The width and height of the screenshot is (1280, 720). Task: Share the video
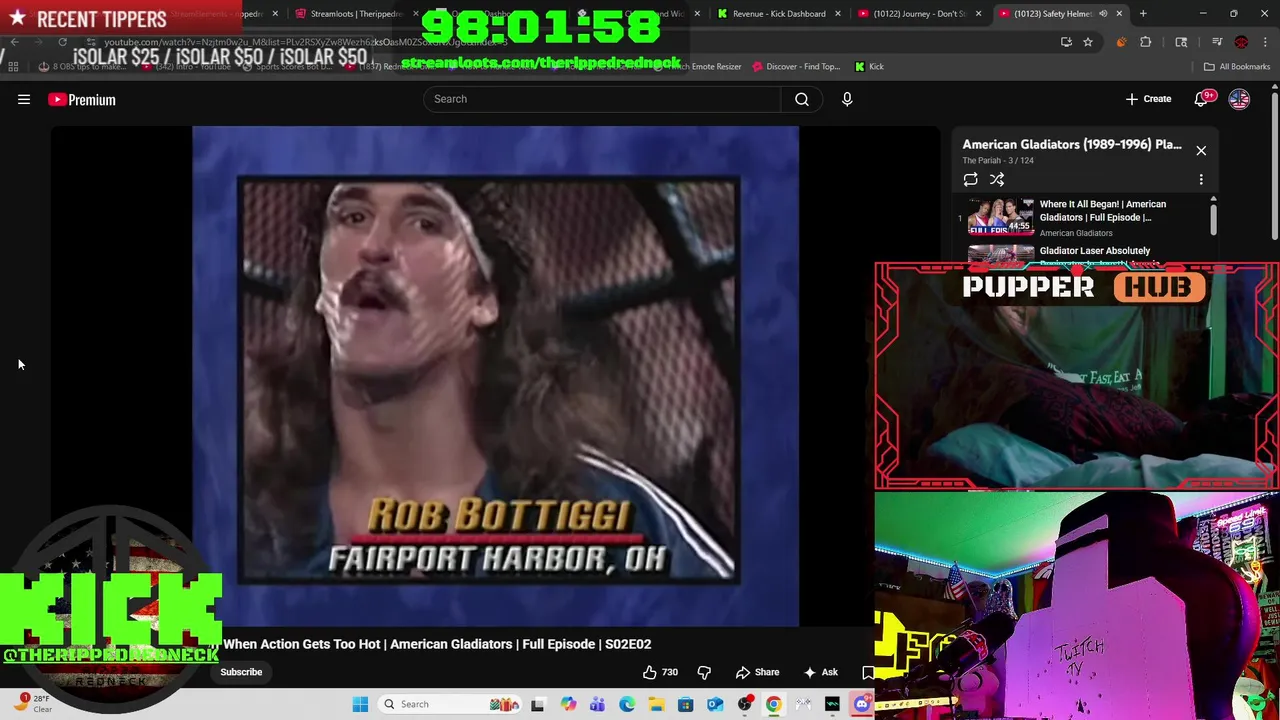[757, 672]
